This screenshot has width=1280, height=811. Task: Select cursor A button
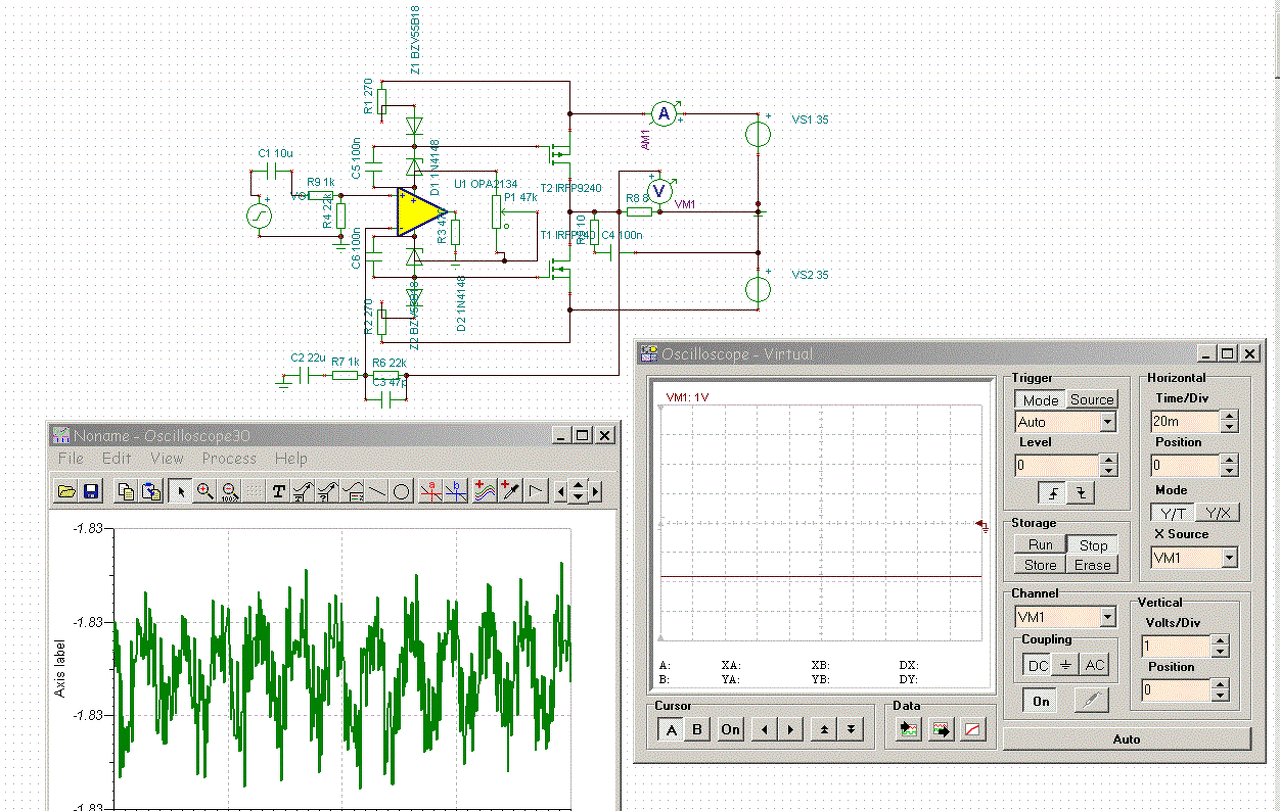point(671,729)
